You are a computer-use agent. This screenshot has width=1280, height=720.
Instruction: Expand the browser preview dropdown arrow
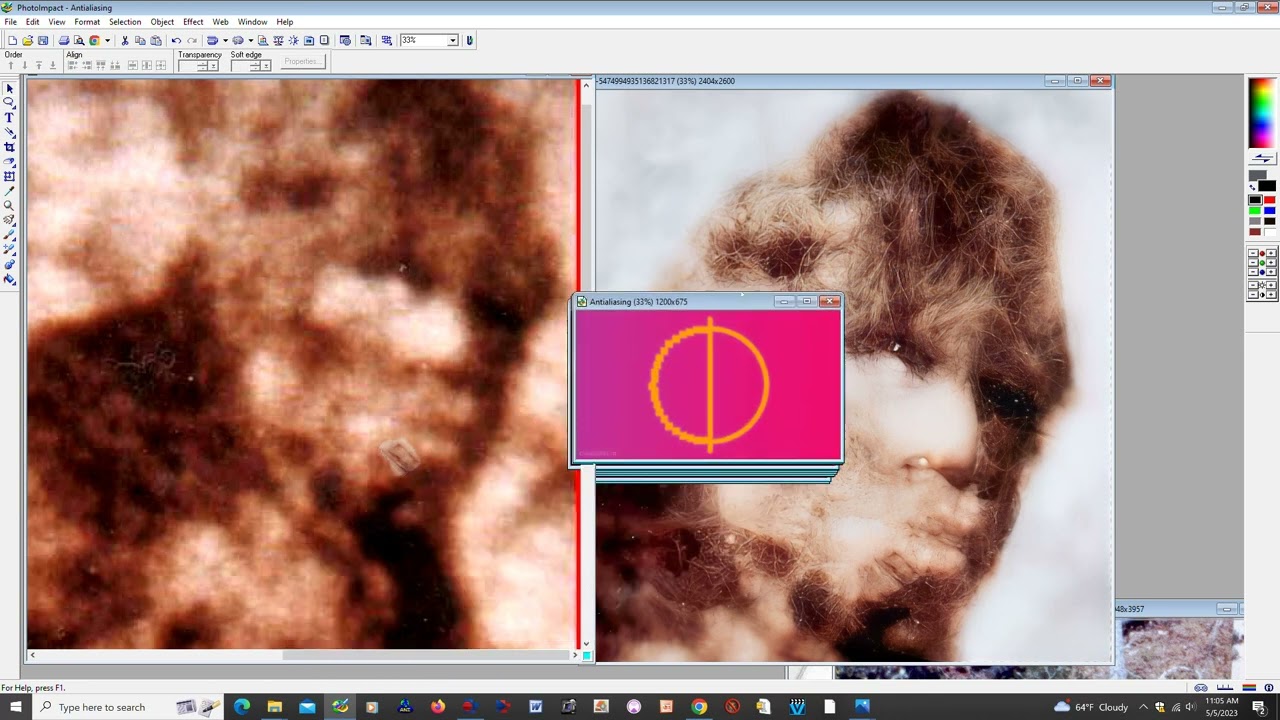tap(107, 40)
